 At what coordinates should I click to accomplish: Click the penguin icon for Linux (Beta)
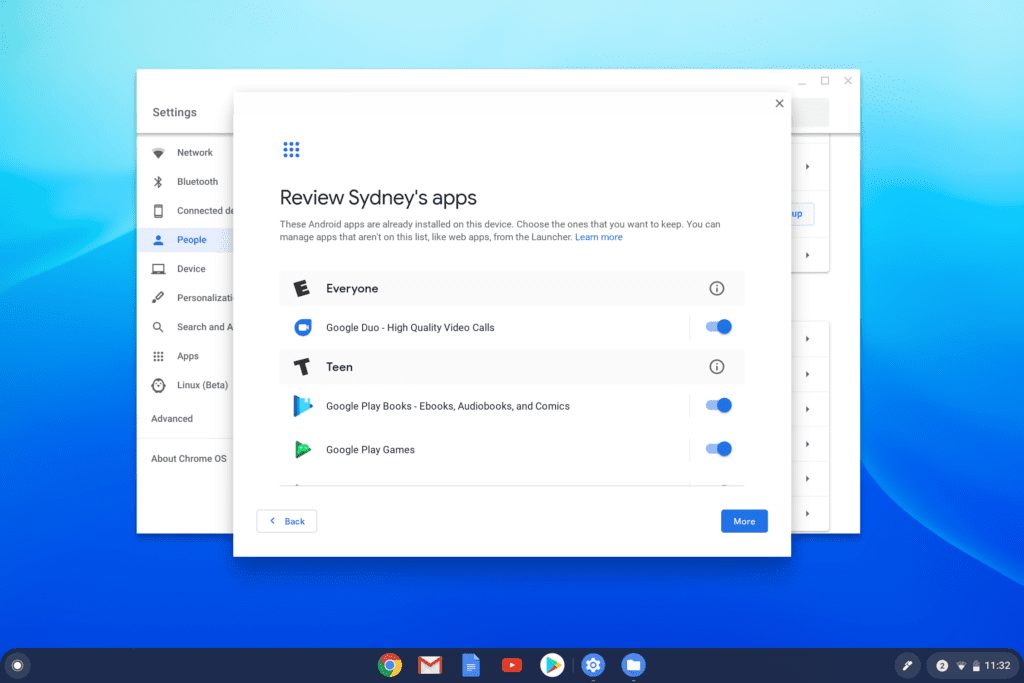point(158,385)
